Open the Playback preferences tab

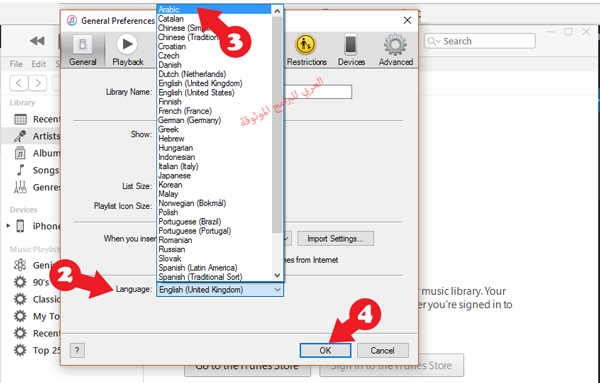pyautogui.click(x=127, y=50)
